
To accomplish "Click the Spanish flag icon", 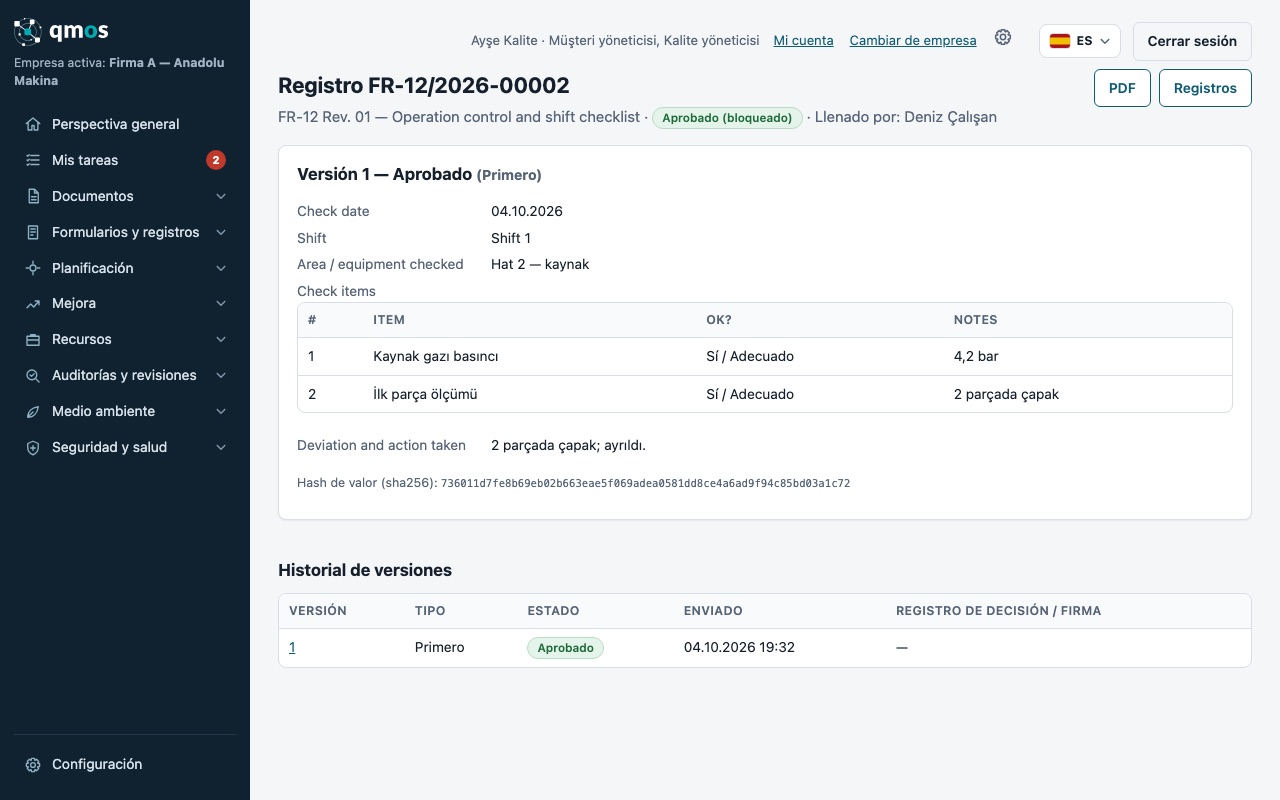I will [x=1060, y=41].
